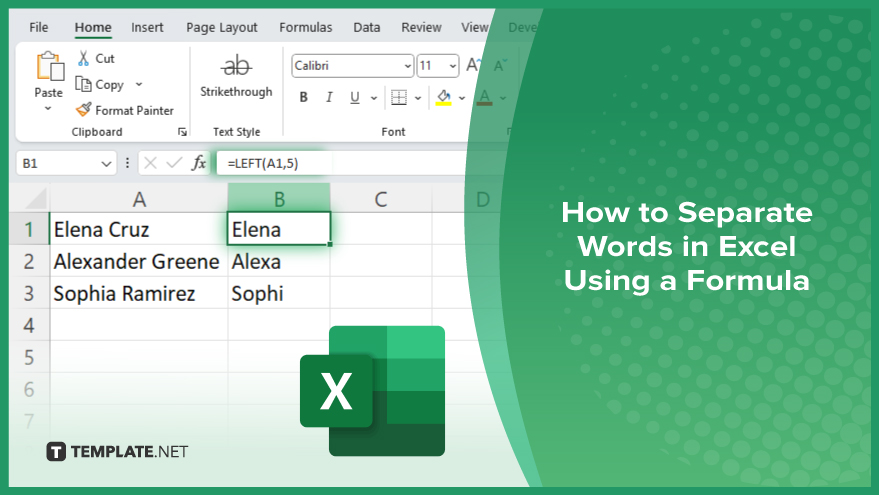Click the Copy text label
The height and width of the screenshot is (495, 879).
[x=109, y=85]
